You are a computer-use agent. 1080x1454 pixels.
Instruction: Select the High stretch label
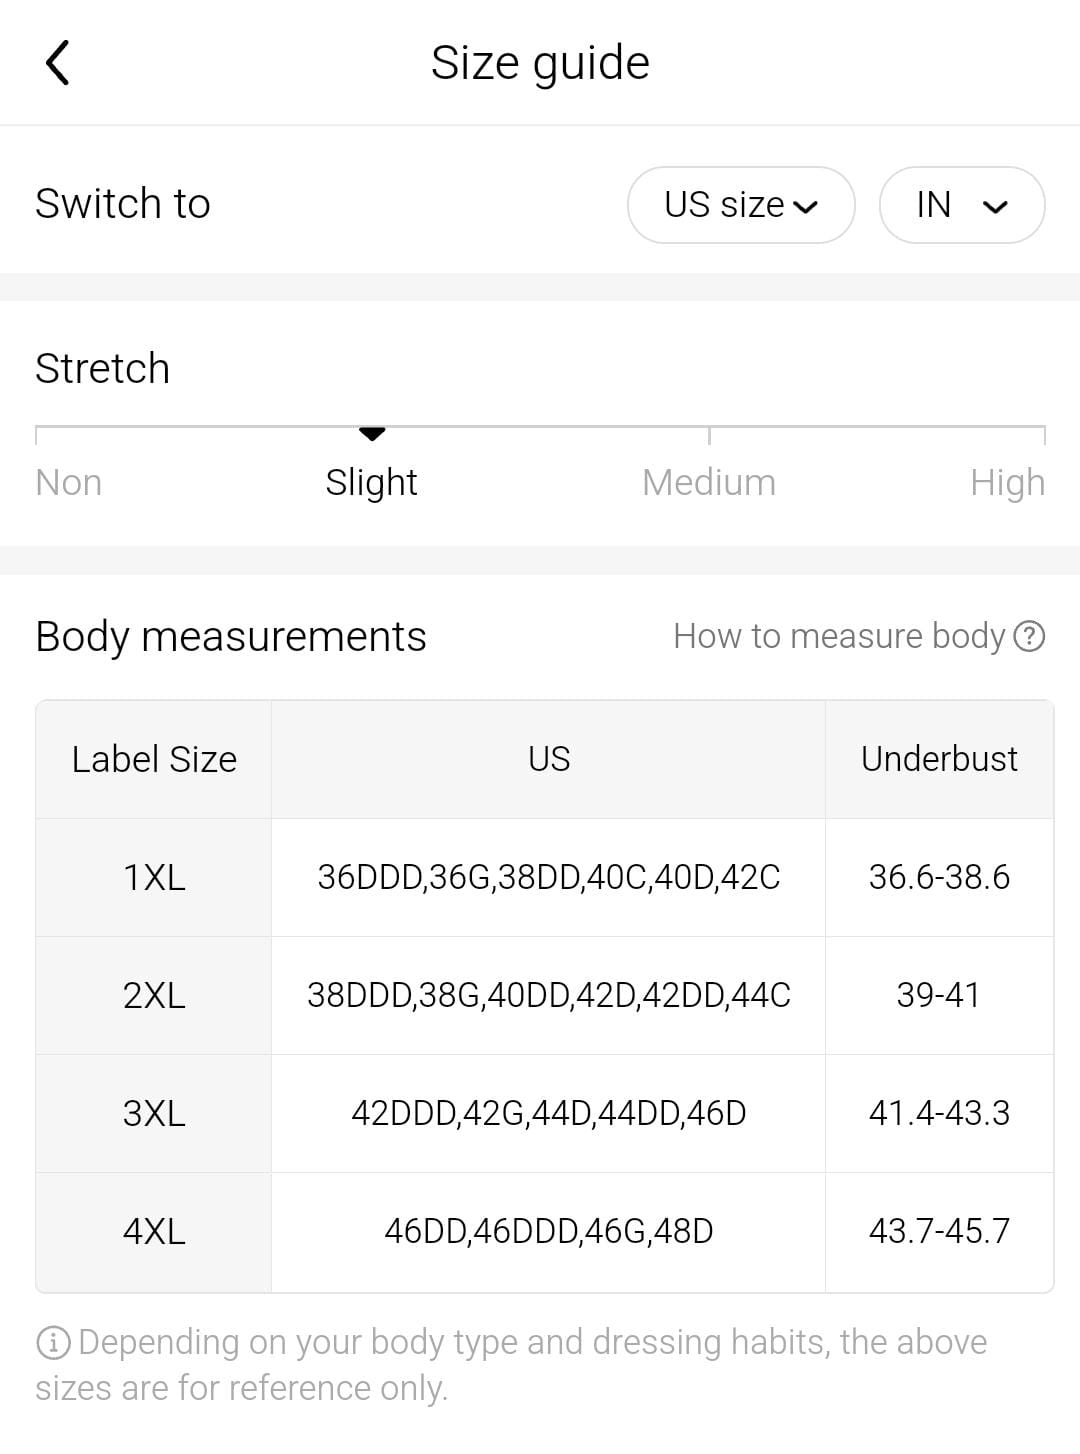click(1007, 483)
